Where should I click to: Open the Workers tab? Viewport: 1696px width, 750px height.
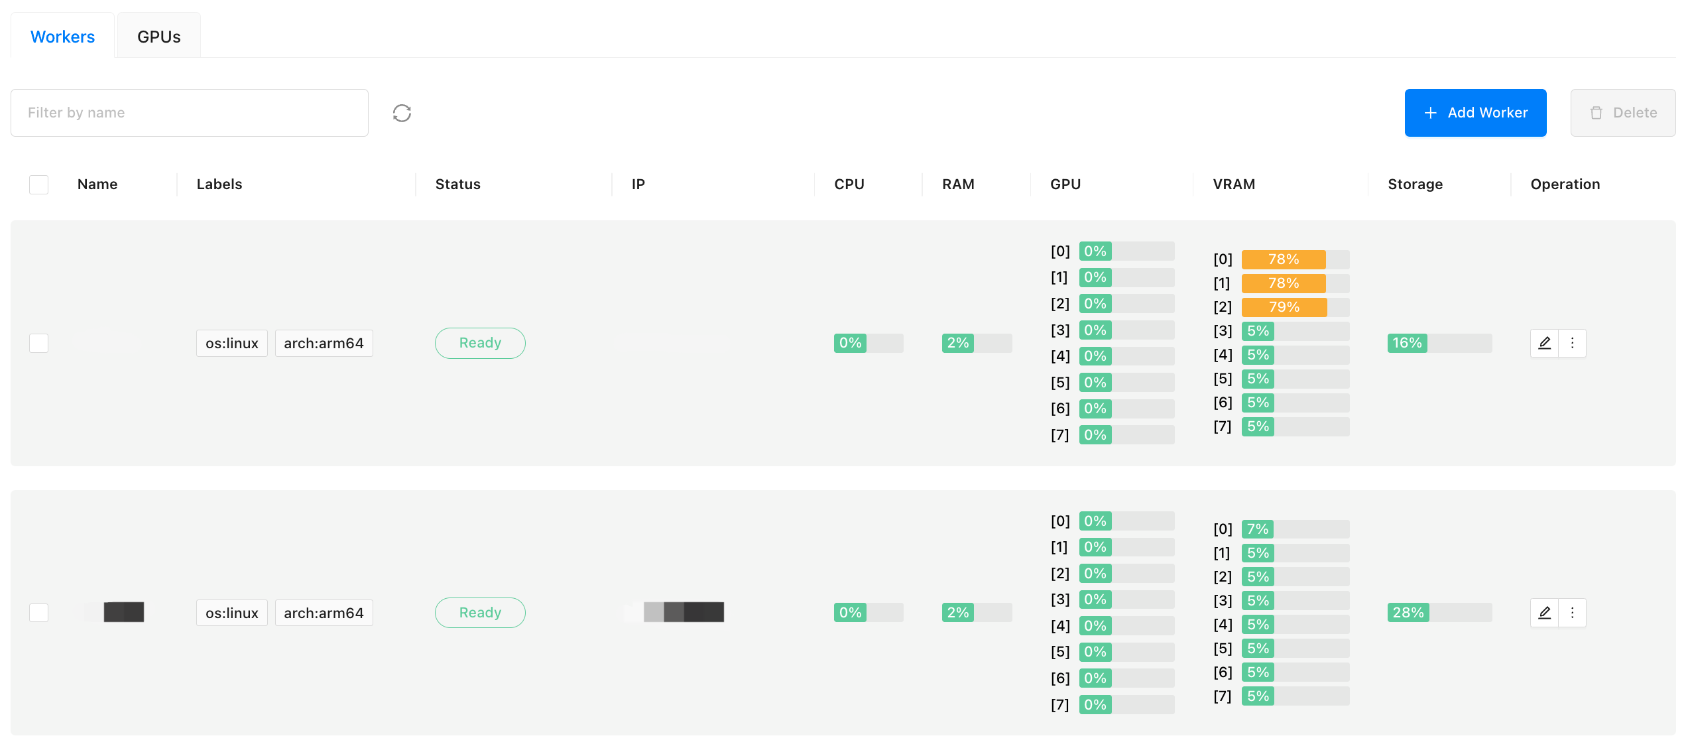(63, 37)
